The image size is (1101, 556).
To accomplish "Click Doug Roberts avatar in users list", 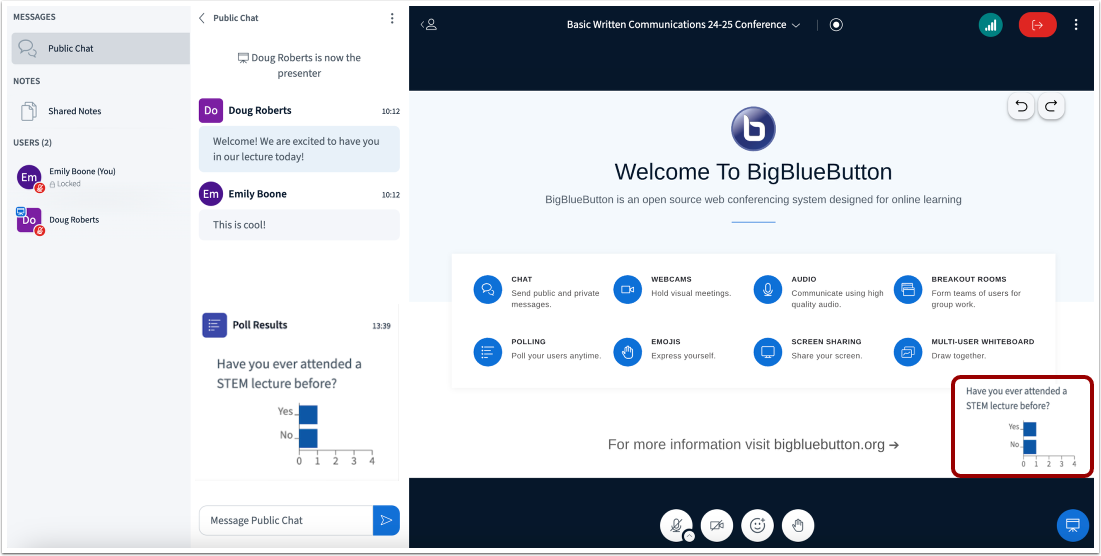I will (29, 220).
